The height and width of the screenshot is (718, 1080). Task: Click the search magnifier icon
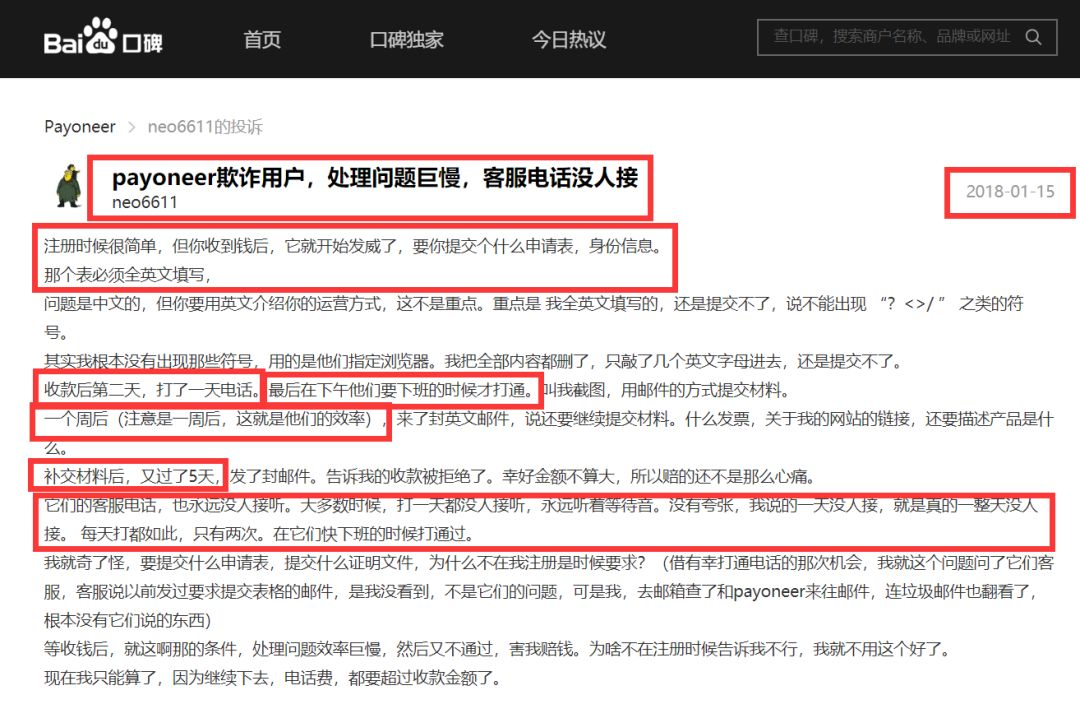point(1033,37)
